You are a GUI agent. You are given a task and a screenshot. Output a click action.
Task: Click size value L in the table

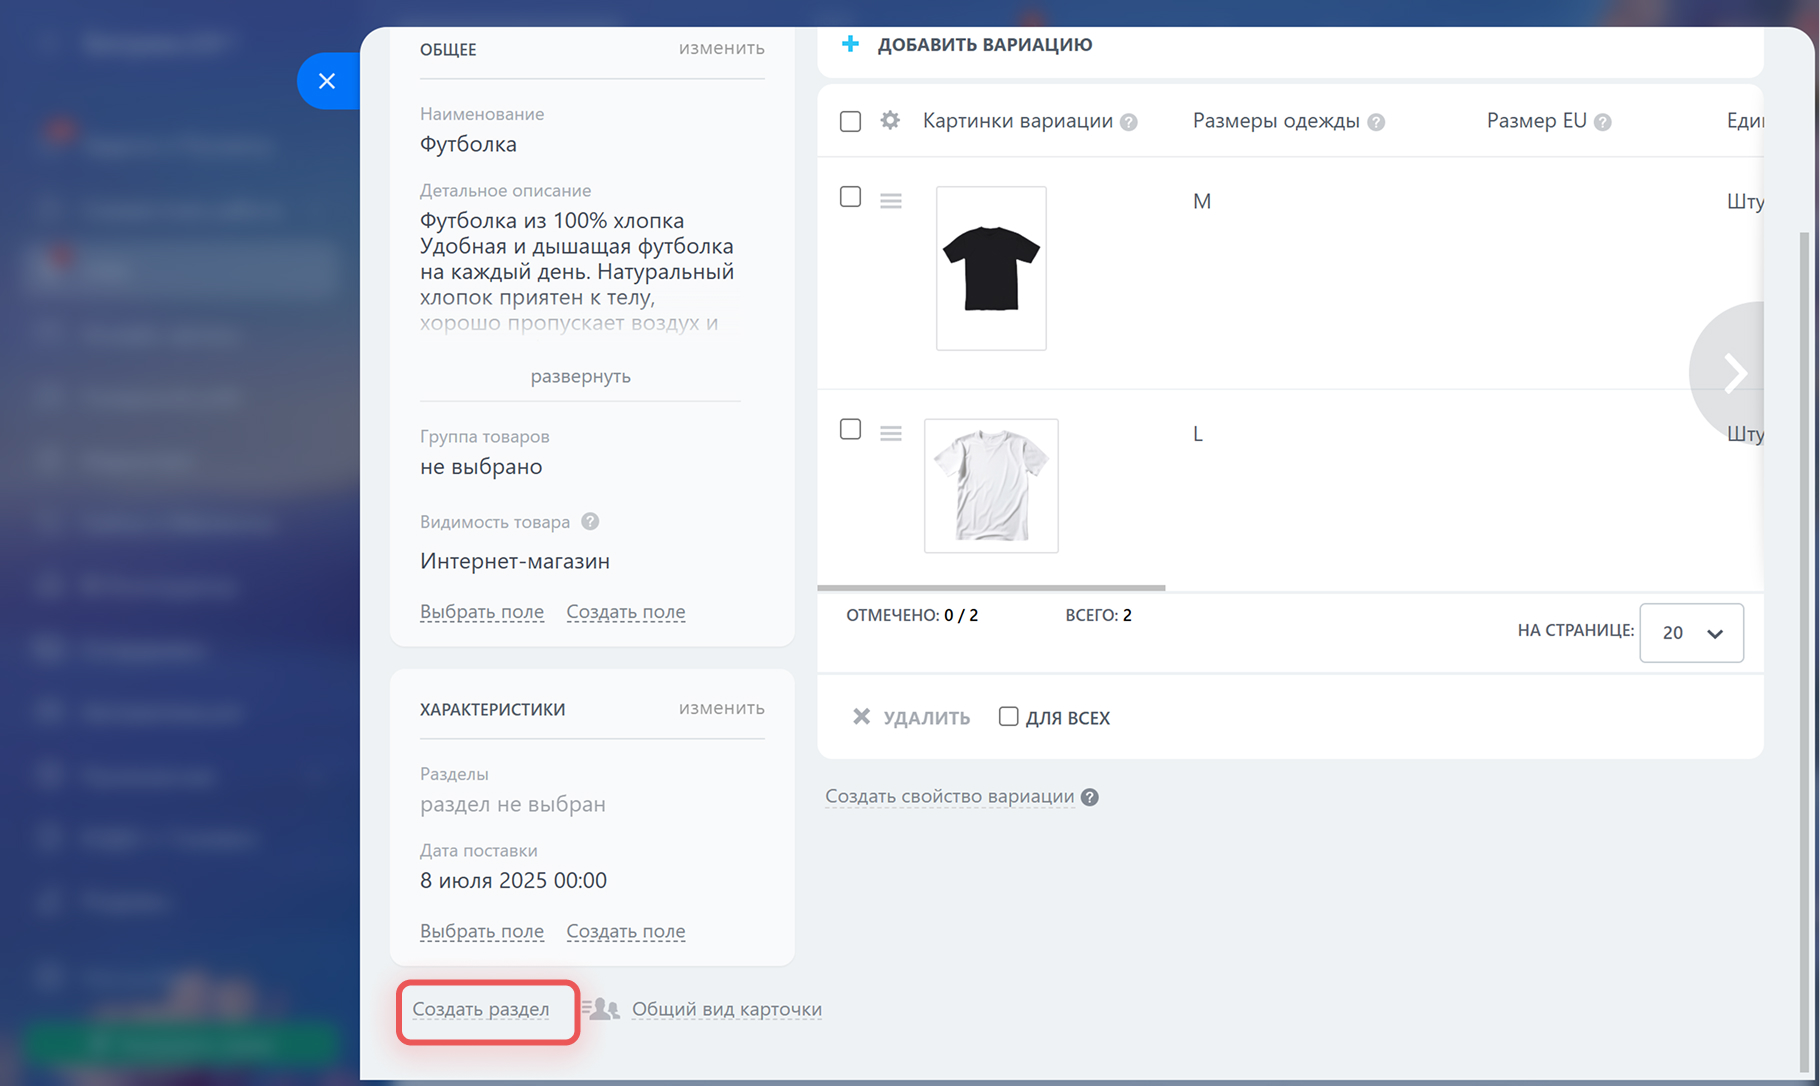coord(1198,433)
